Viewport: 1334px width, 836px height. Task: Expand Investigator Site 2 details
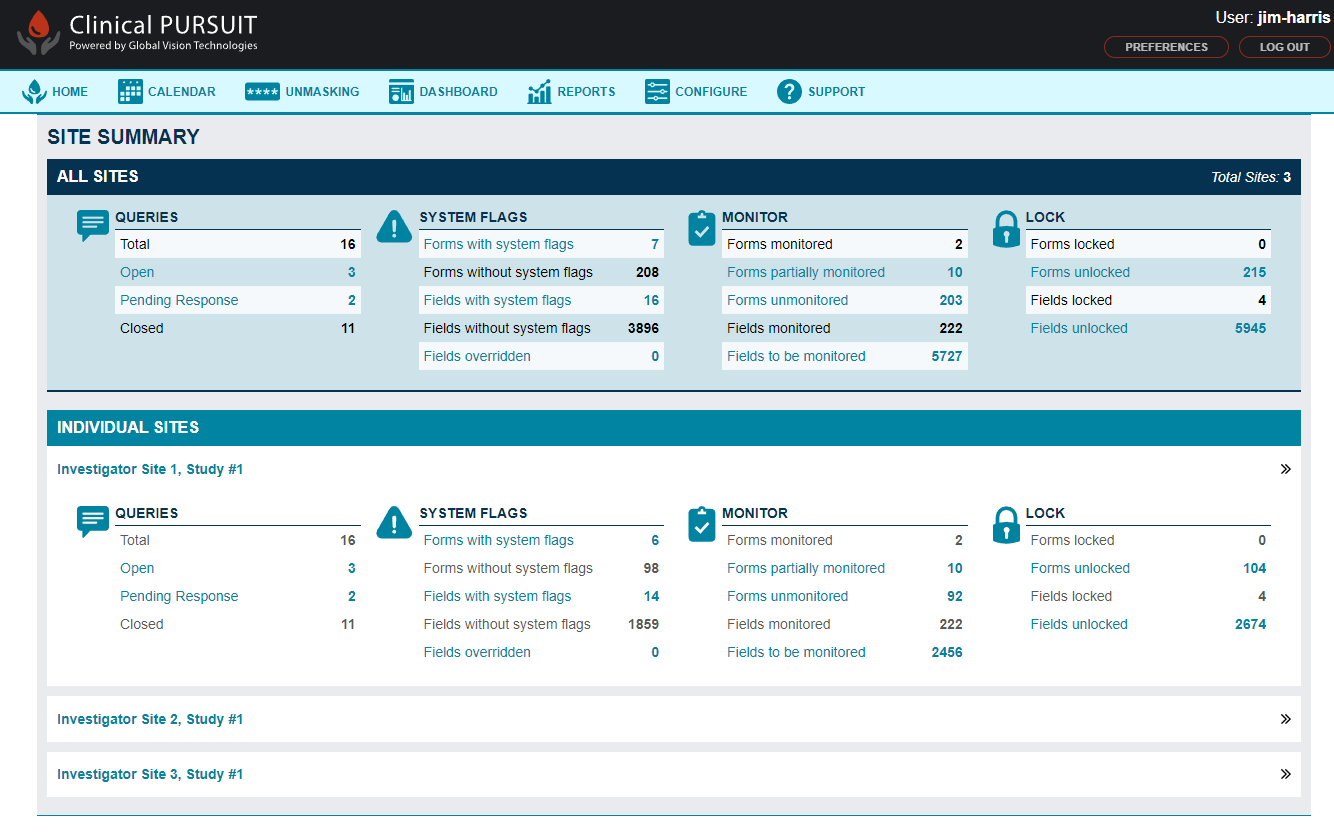(x=1286, y=718)
